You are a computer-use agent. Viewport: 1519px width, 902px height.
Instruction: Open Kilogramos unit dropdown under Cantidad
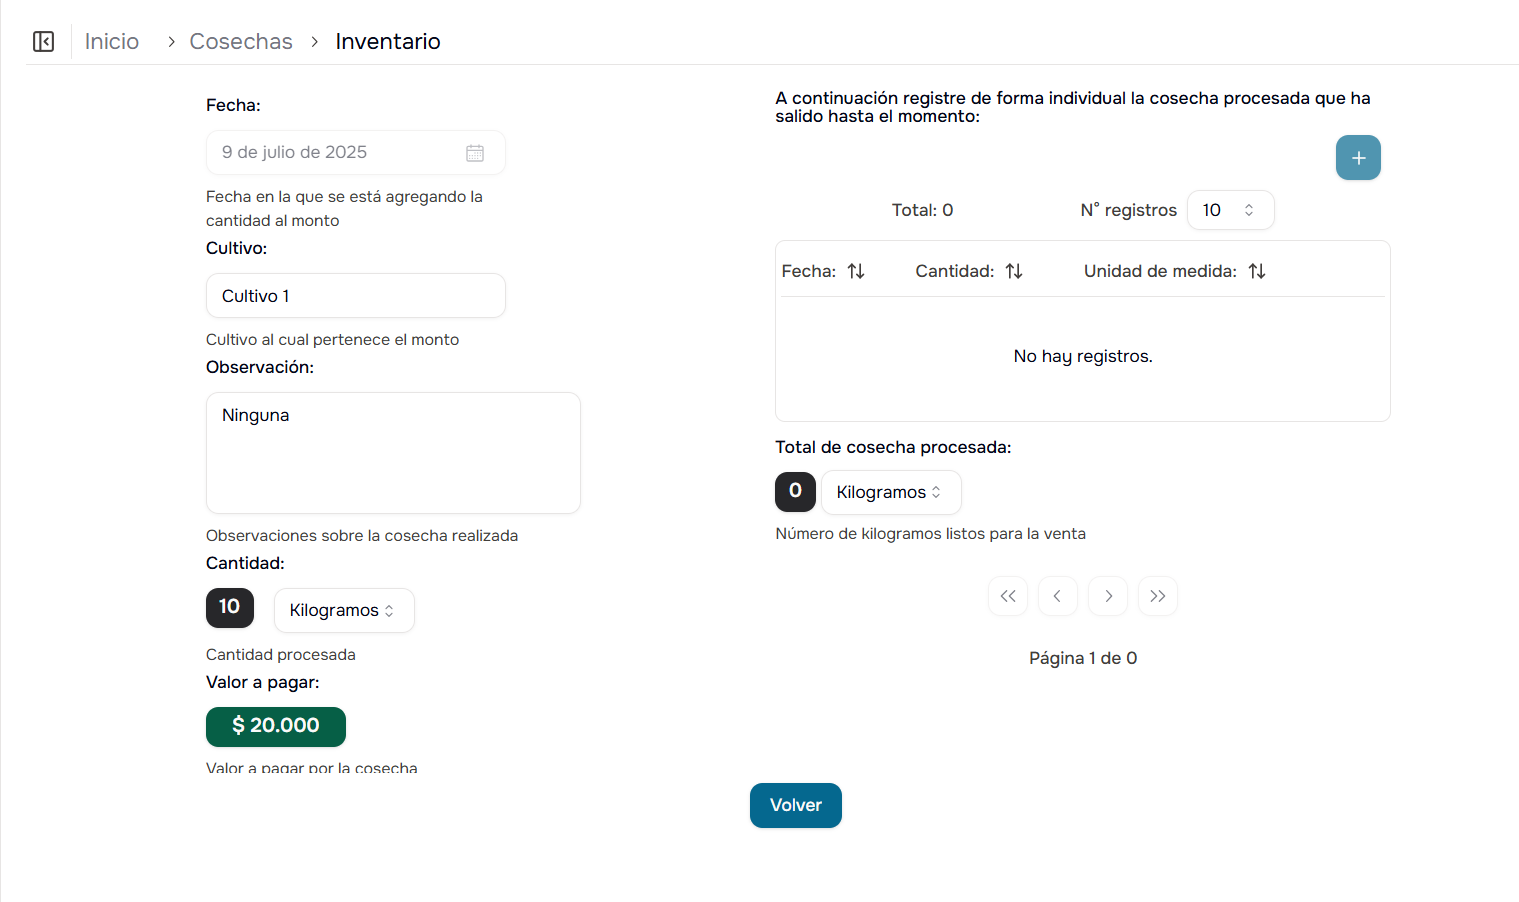click(343, 610)
